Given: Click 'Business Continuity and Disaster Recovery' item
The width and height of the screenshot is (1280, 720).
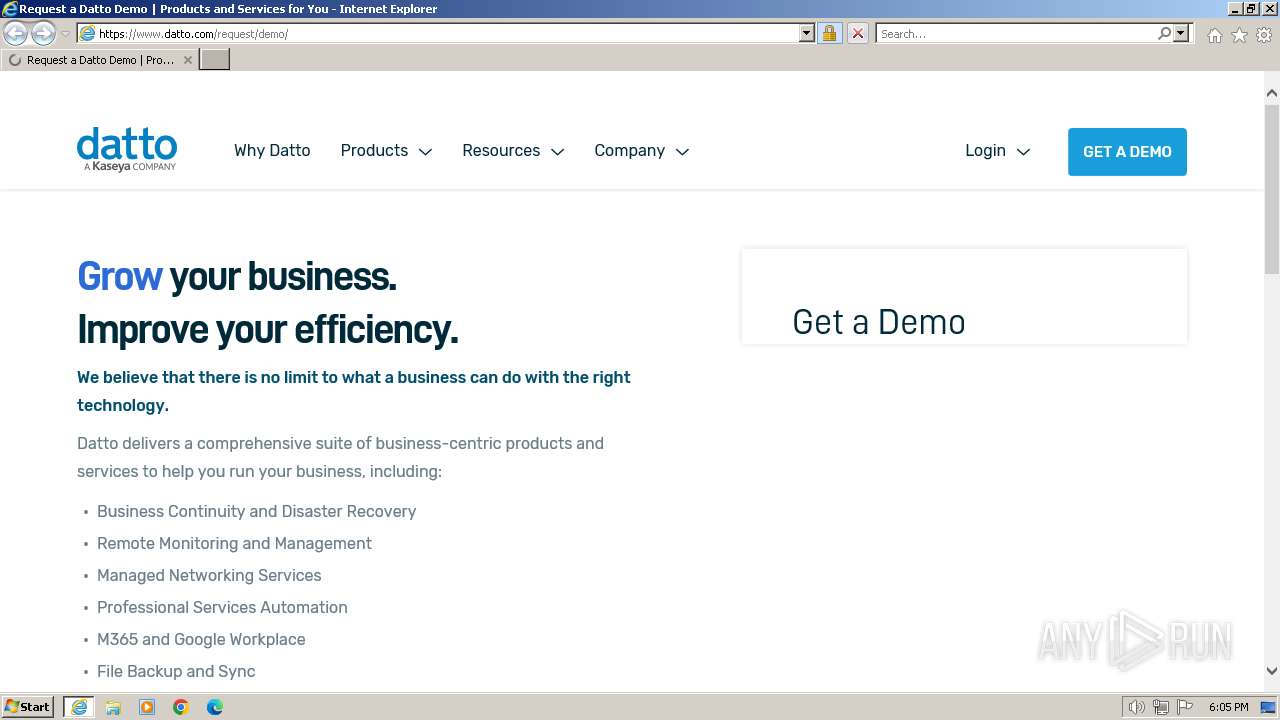Looking at the screenshot, I should (256, 511).
